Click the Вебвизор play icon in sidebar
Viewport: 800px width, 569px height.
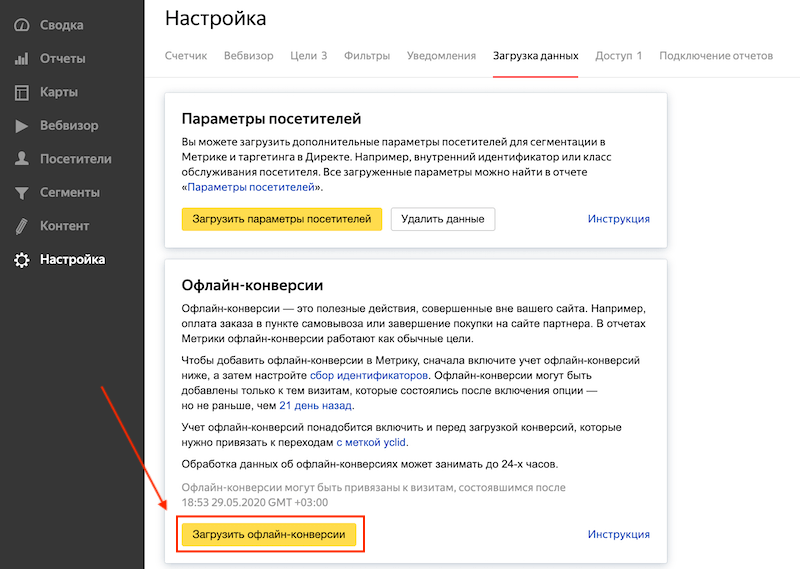(x=21, y=126)
